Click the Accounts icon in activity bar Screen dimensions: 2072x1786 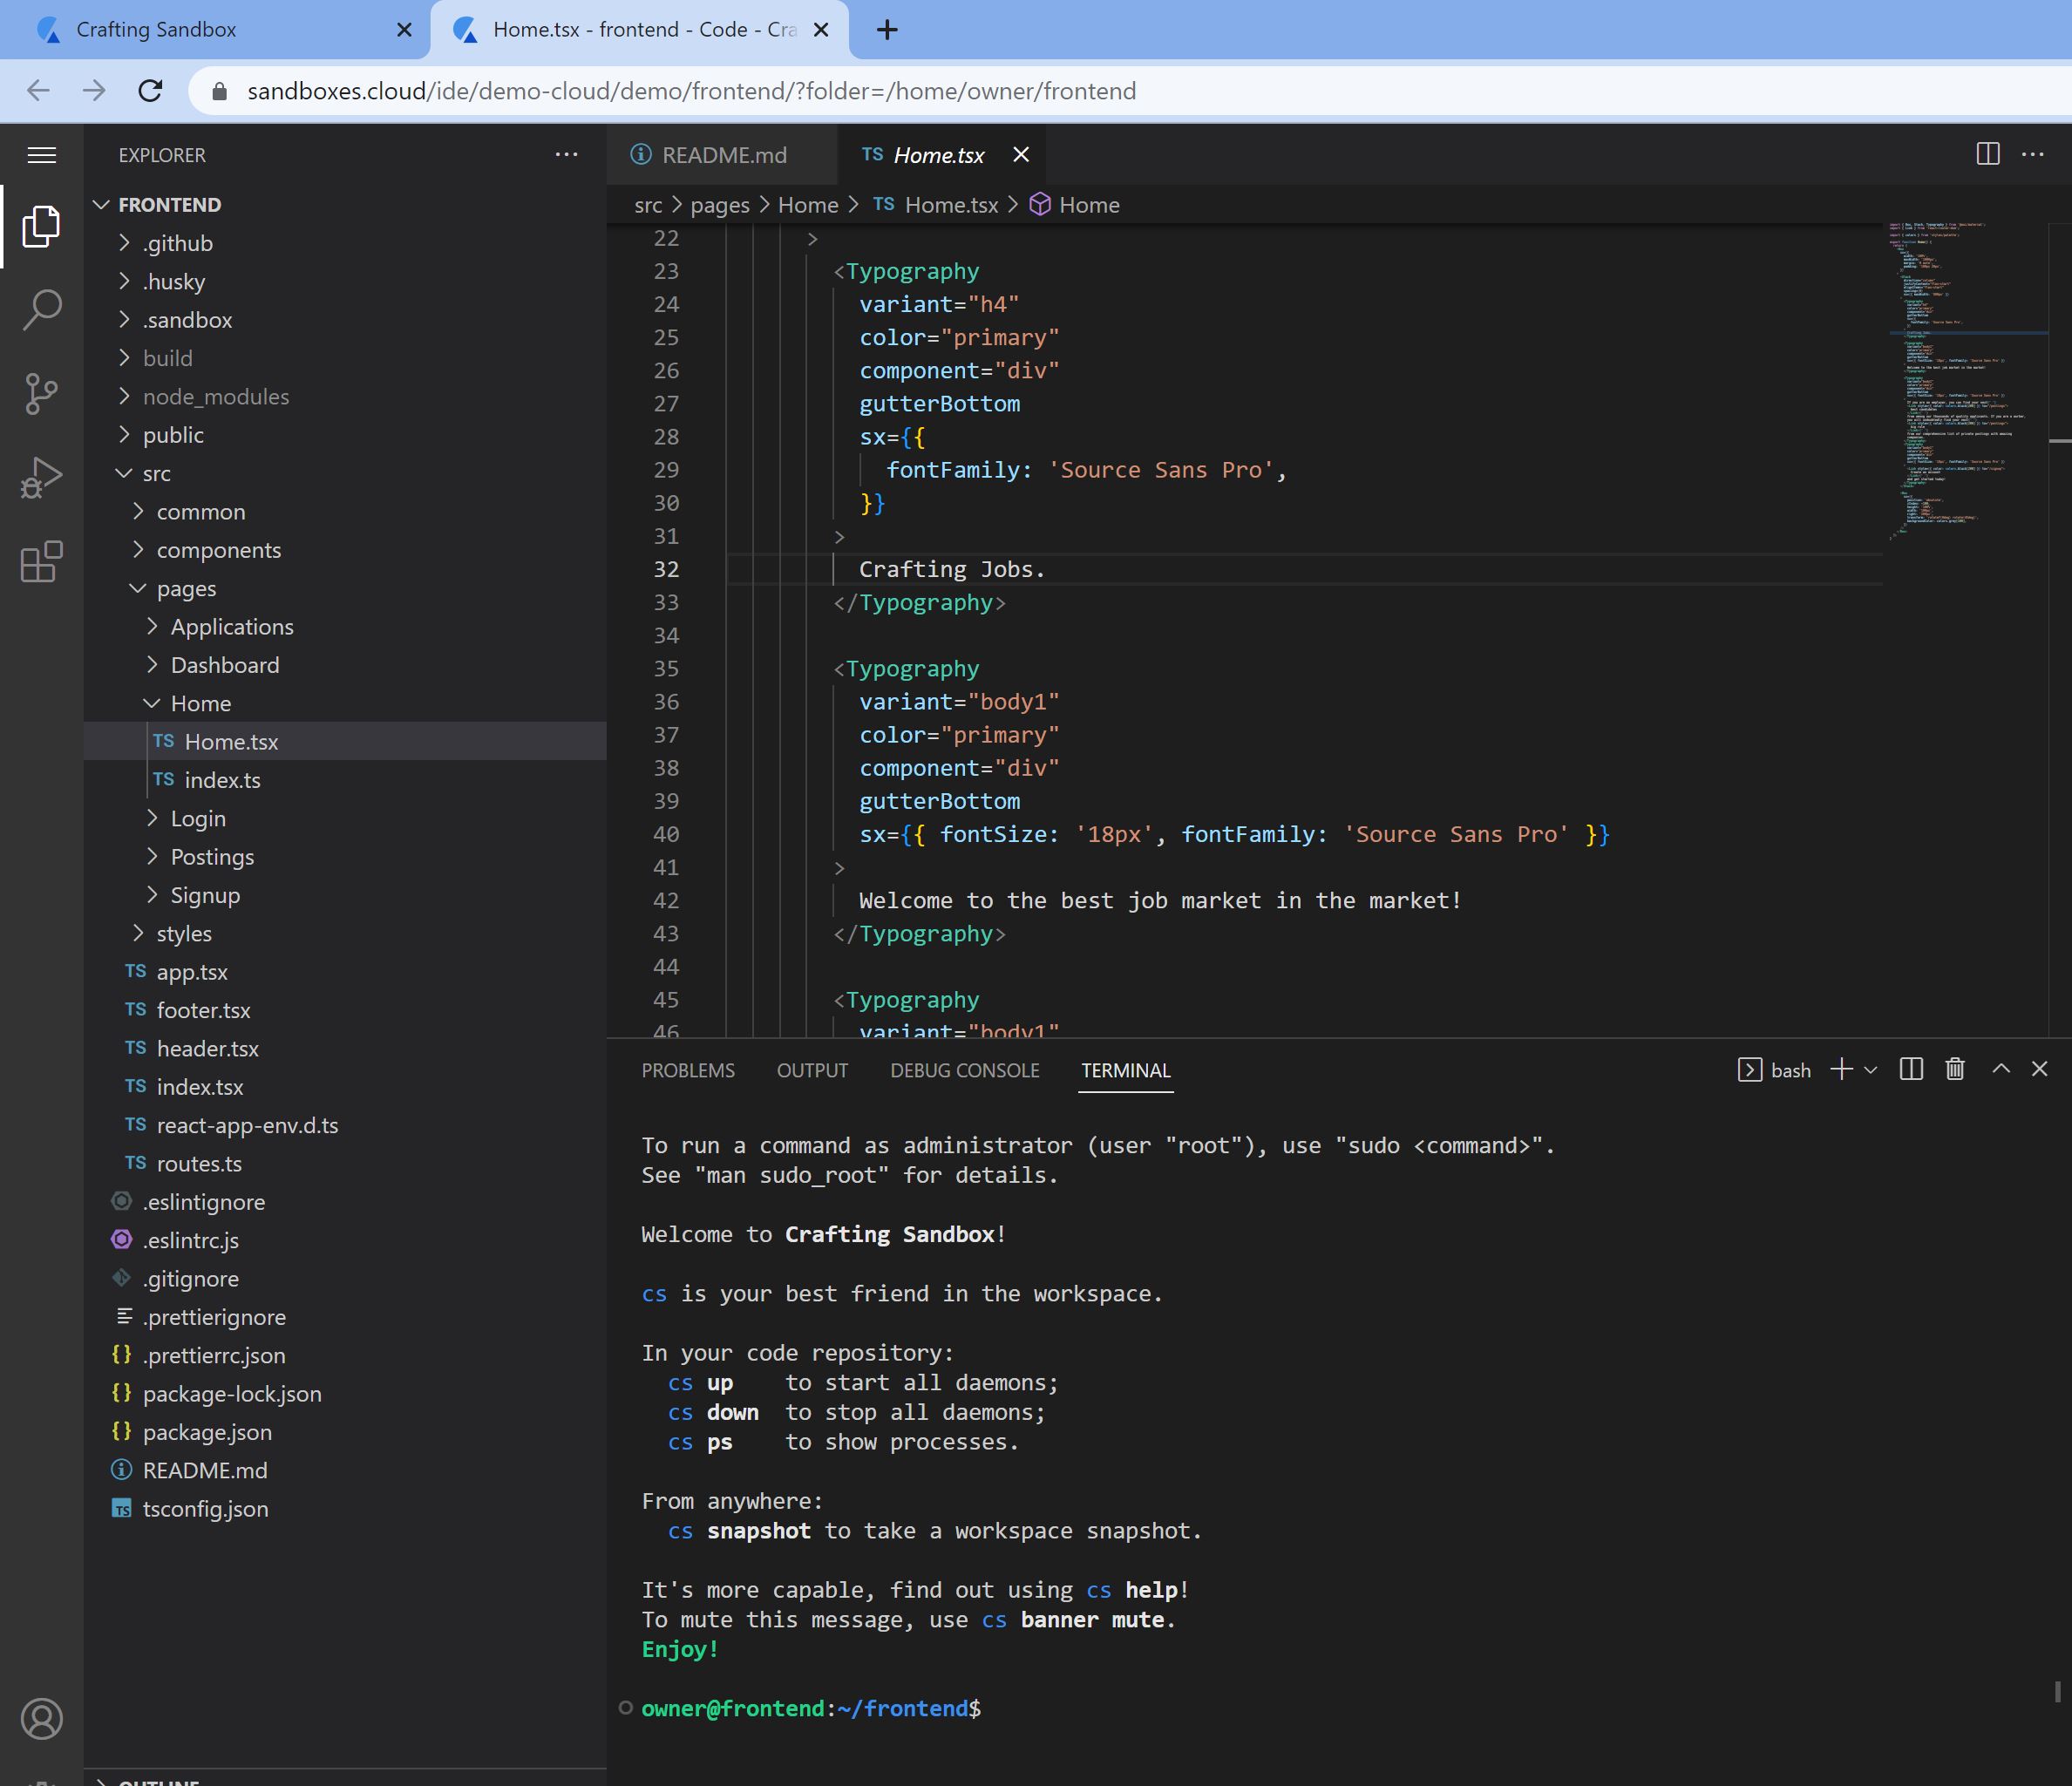pyautogui.click(x=41, y=1718)
